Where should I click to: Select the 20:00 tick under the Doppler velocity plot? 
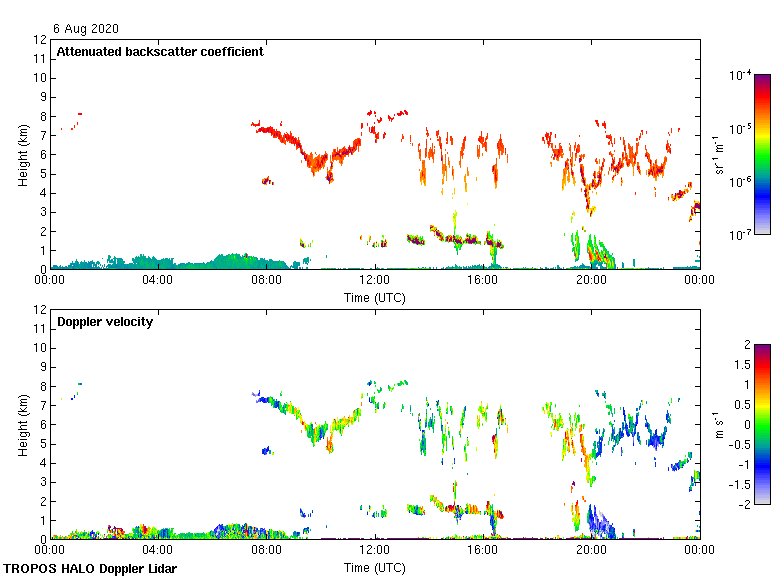[x=591, y=550]
